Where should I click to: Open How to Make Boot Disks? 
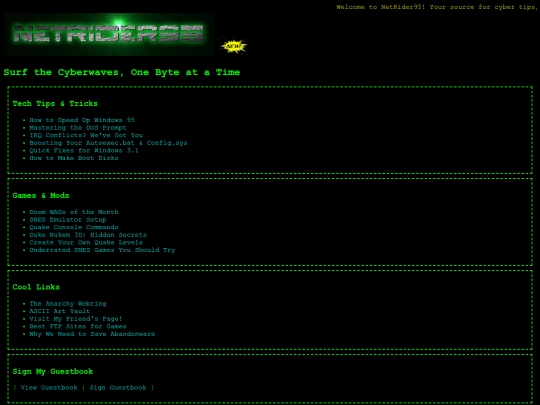[x=74, y=158]
